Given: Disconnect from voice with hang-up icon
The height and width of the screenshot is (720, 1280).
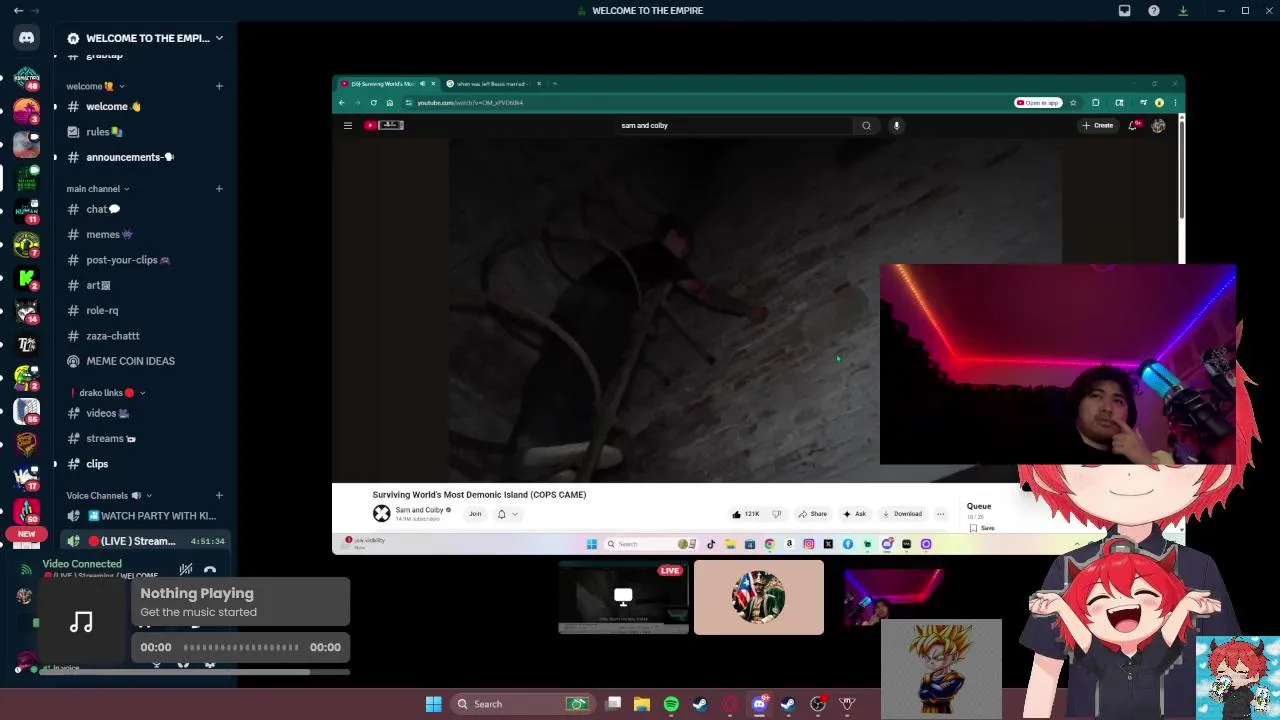Looking at the screenshot, I should (x=210, y=571).
